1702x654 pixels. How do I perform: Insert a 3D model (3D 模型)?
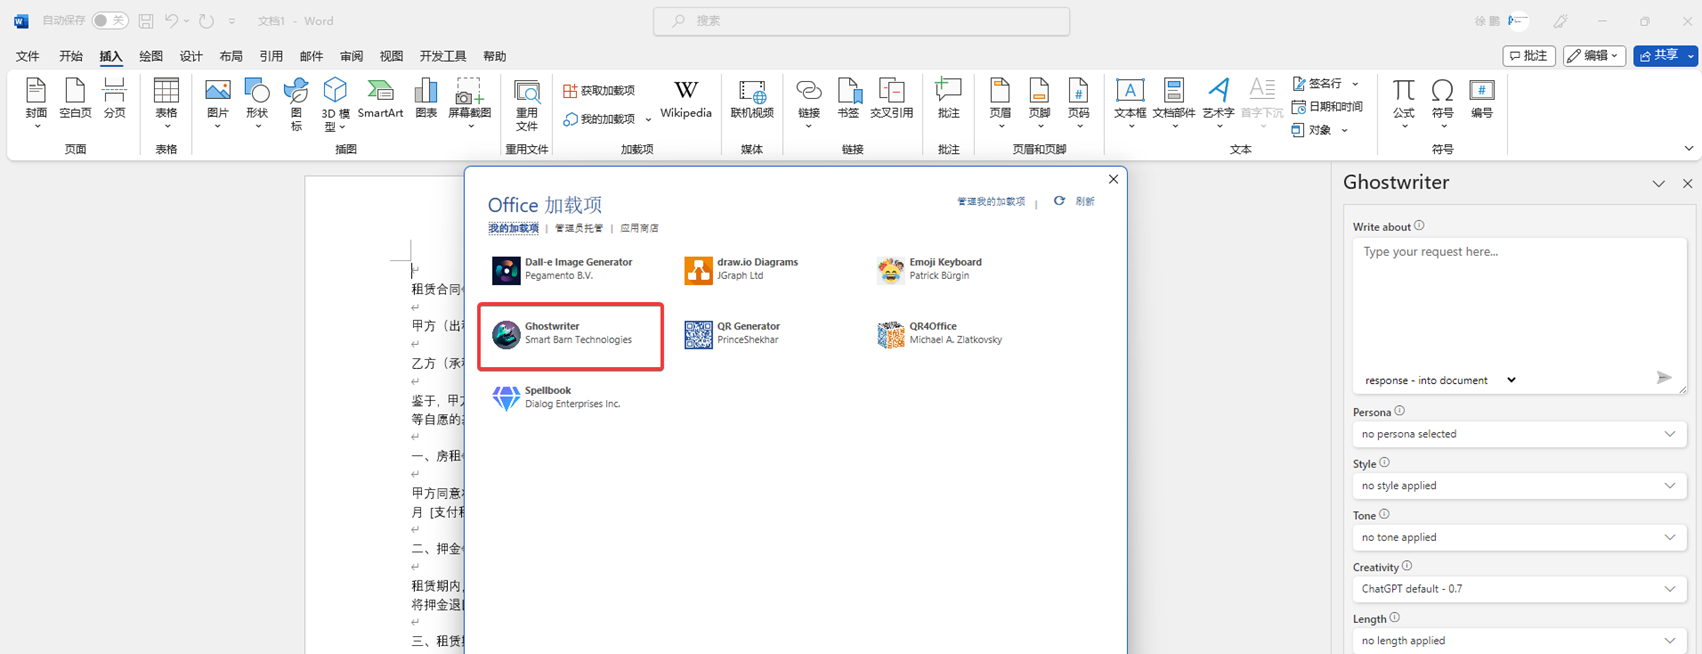pos(335,104)
